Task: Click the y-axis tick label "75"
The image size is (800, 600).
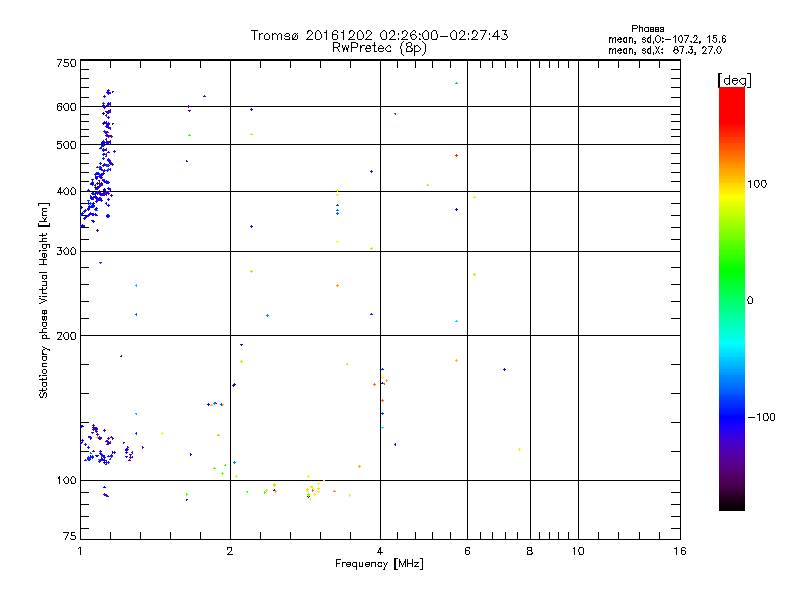Action: tap(70, 536)
